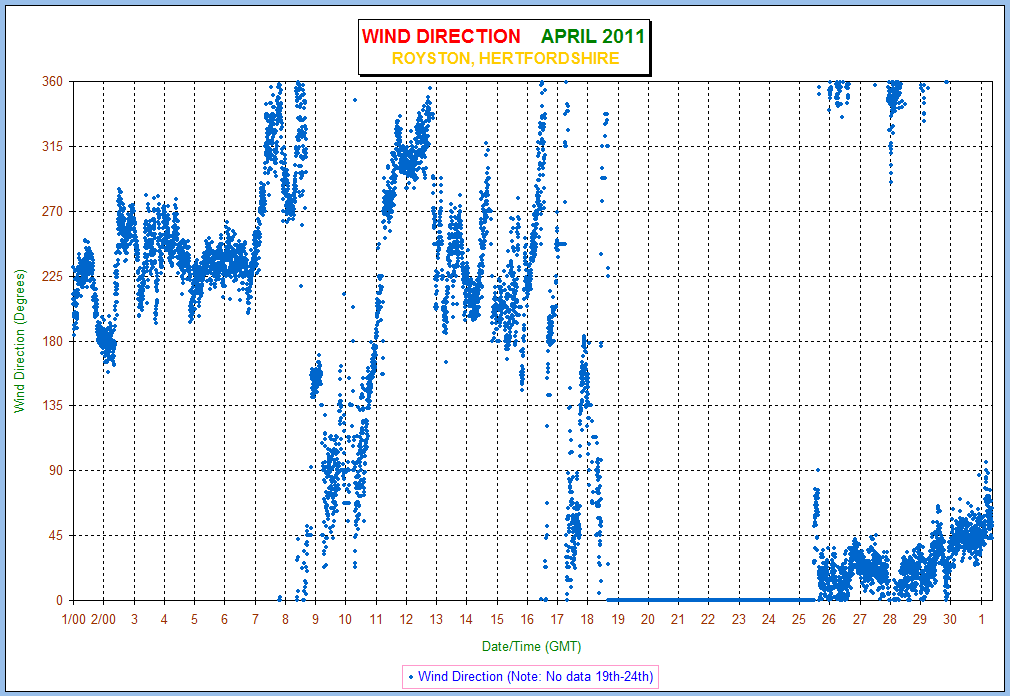Click the 360 y-axis tick label
Image resolution: width=1010 pixels, height=696 pixels.
pos(53,81)
